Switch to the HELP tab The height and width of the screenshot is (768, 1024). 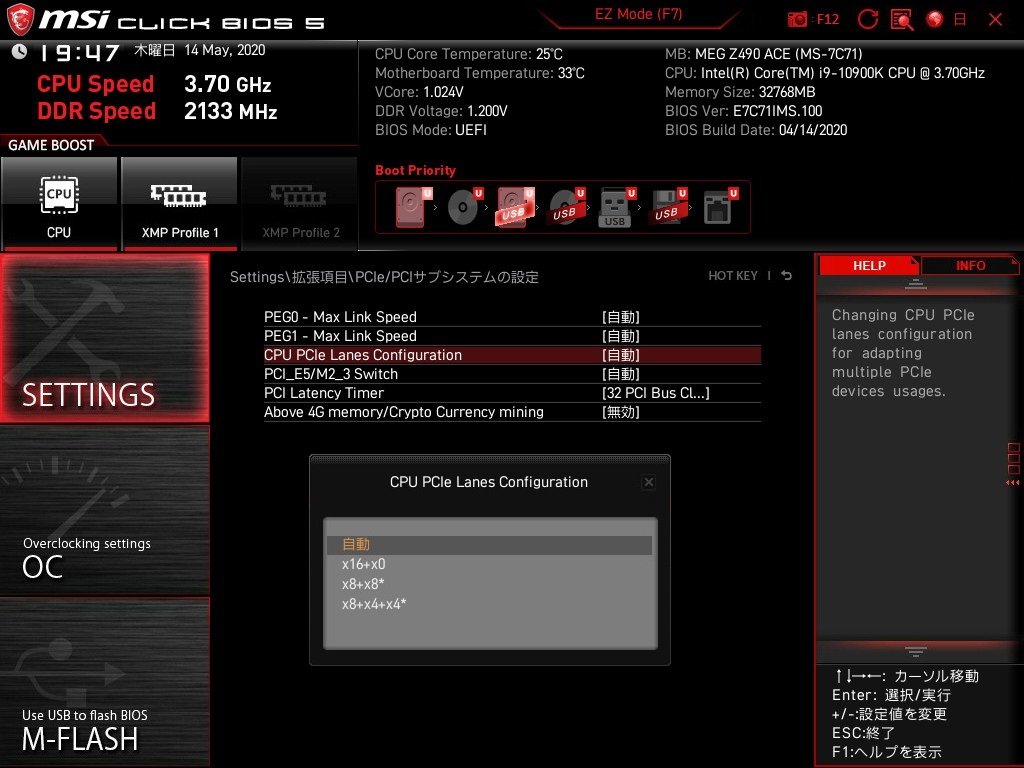point(869,266)
